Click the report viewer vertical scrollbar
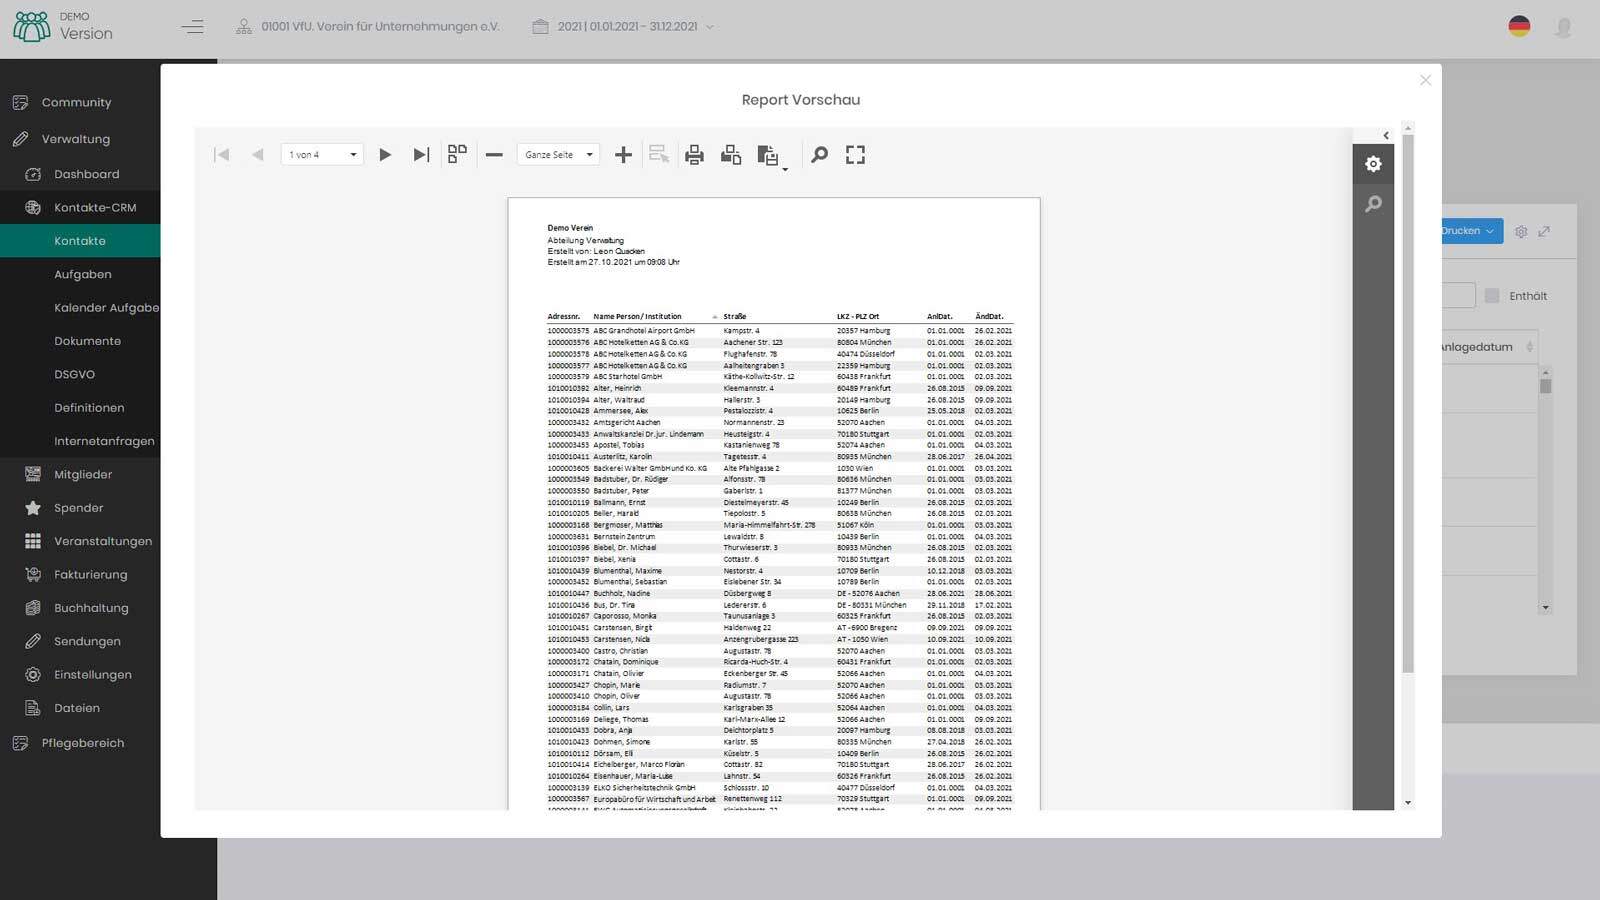Screen dimensions: 1600x900 tap(1408, 403)
